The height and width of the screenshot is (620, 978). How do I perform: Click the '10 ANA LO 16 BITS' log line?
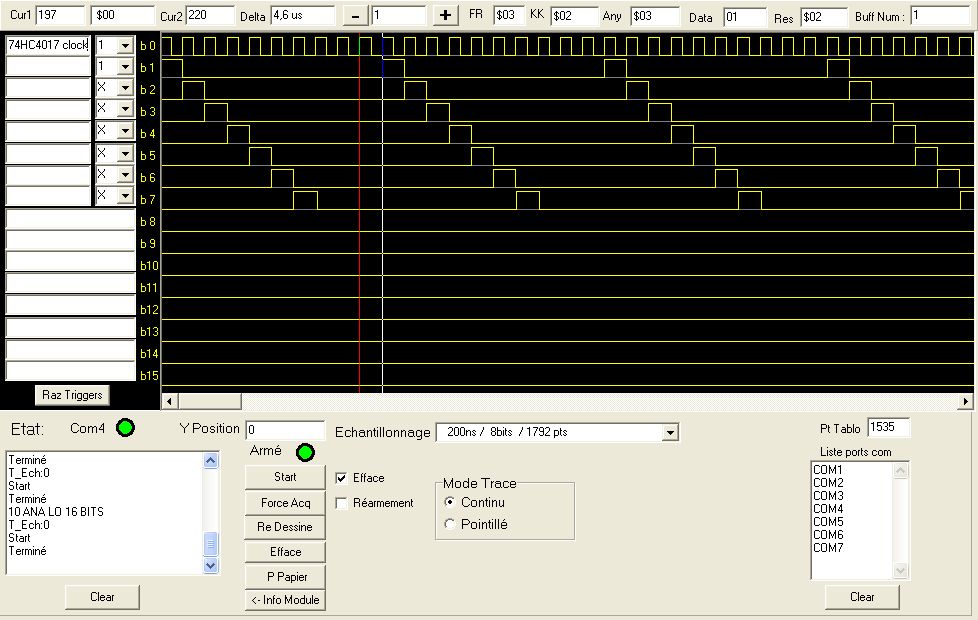tap(56, 512)
